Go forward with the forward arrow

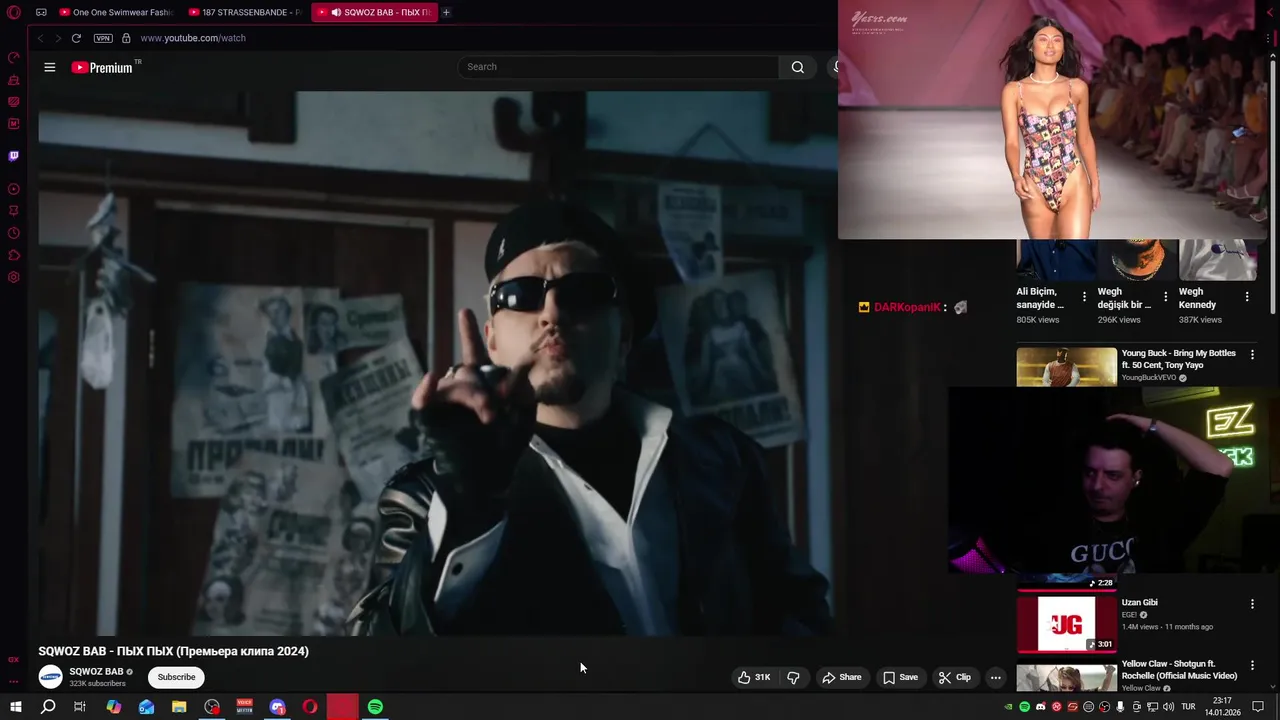click(x=58, y=38)
